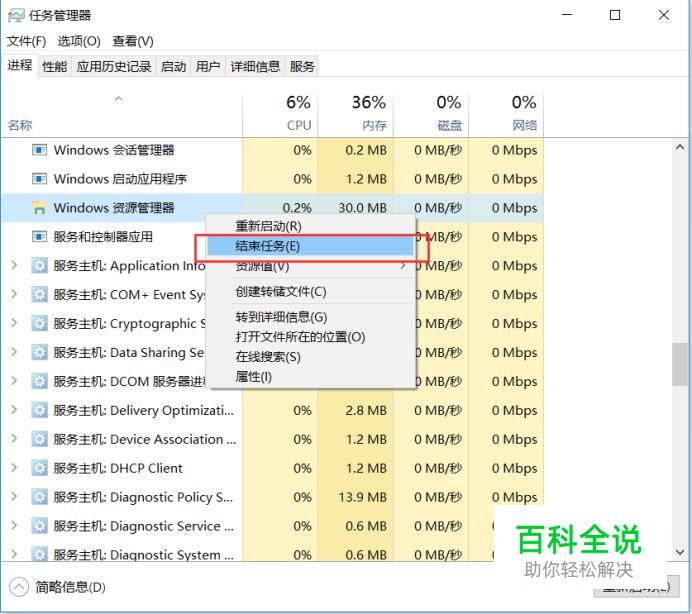
Task: Open the 查看(V) menu
Action: [133, 41]
